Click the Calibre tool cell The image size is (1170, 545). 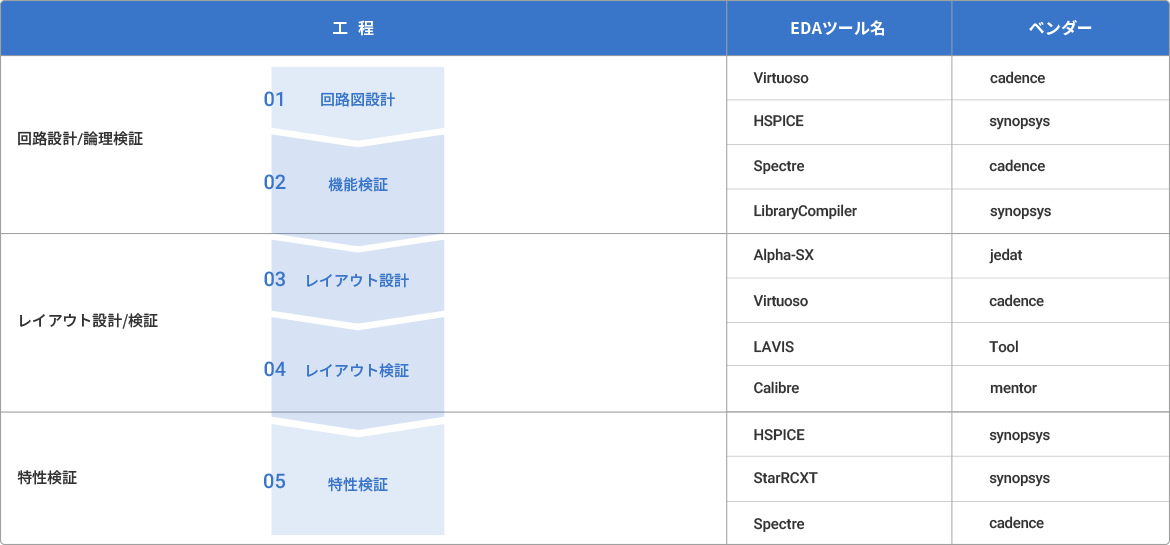point(839,388)
